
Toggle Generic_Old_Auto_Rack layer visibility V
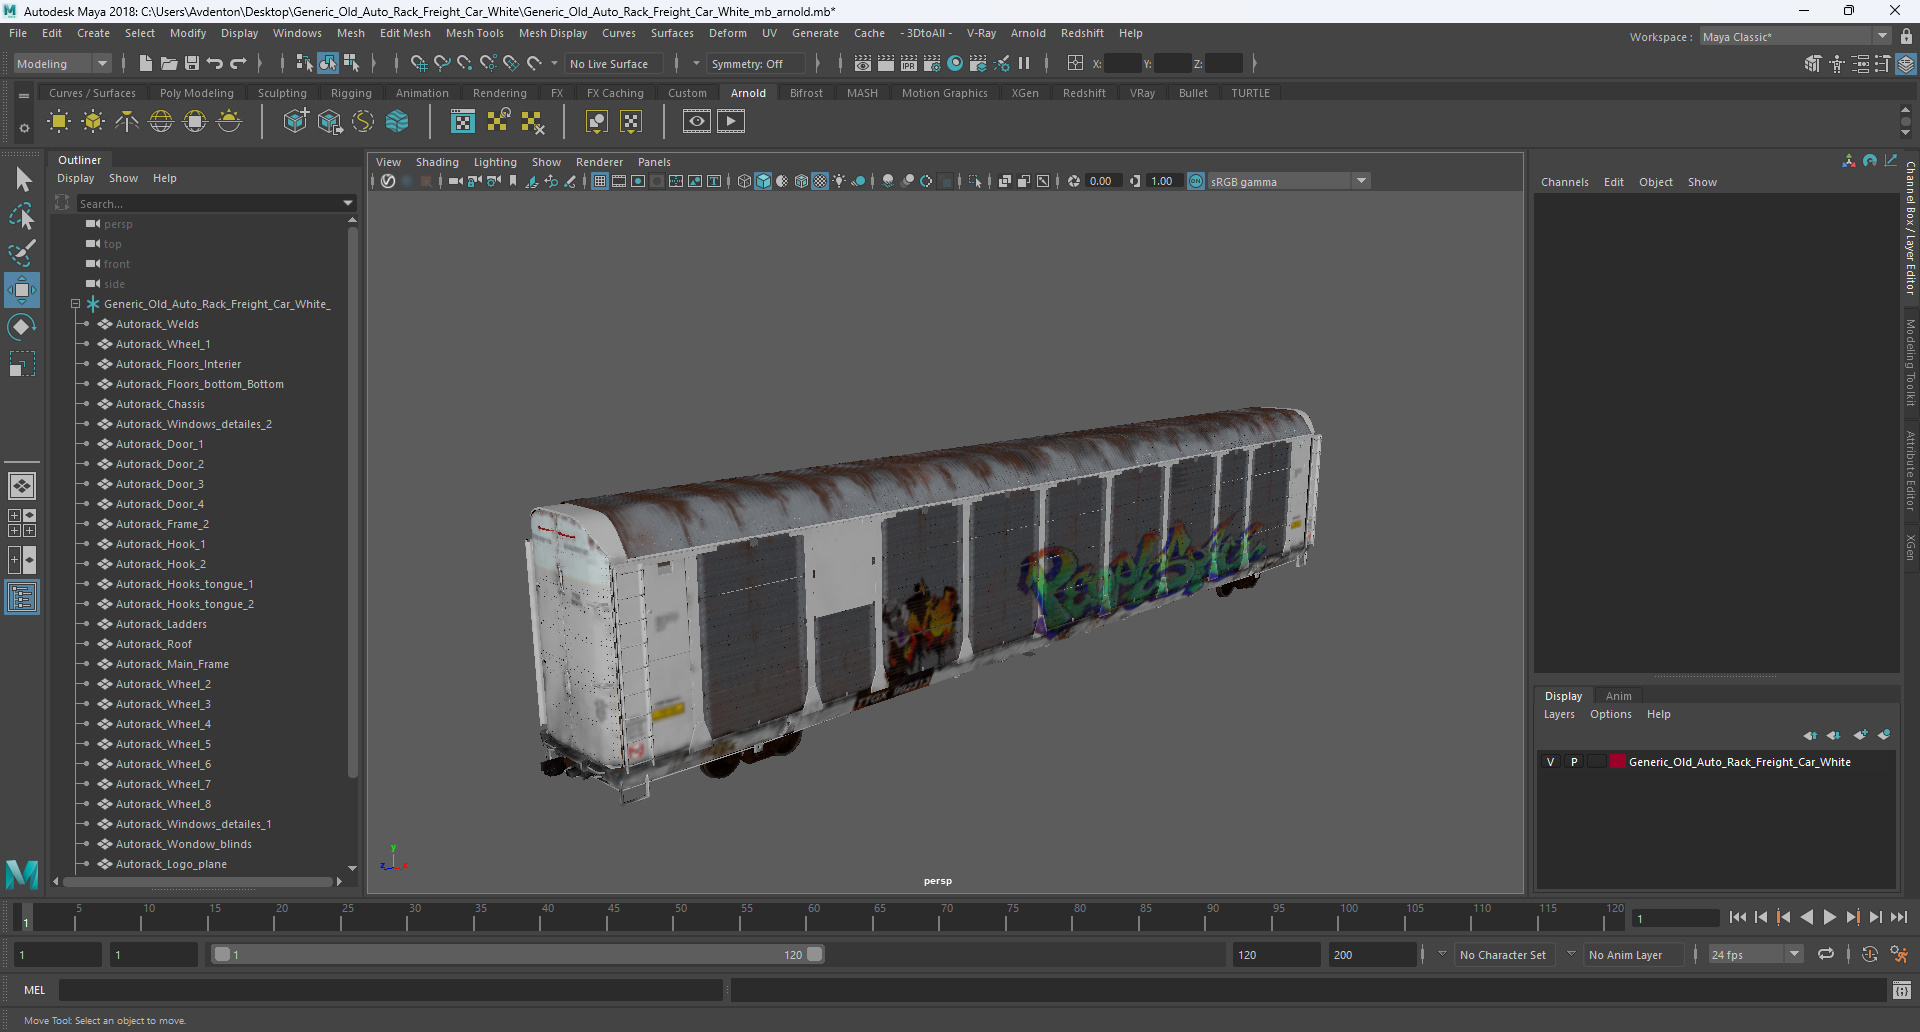[x=1551, y=762]
